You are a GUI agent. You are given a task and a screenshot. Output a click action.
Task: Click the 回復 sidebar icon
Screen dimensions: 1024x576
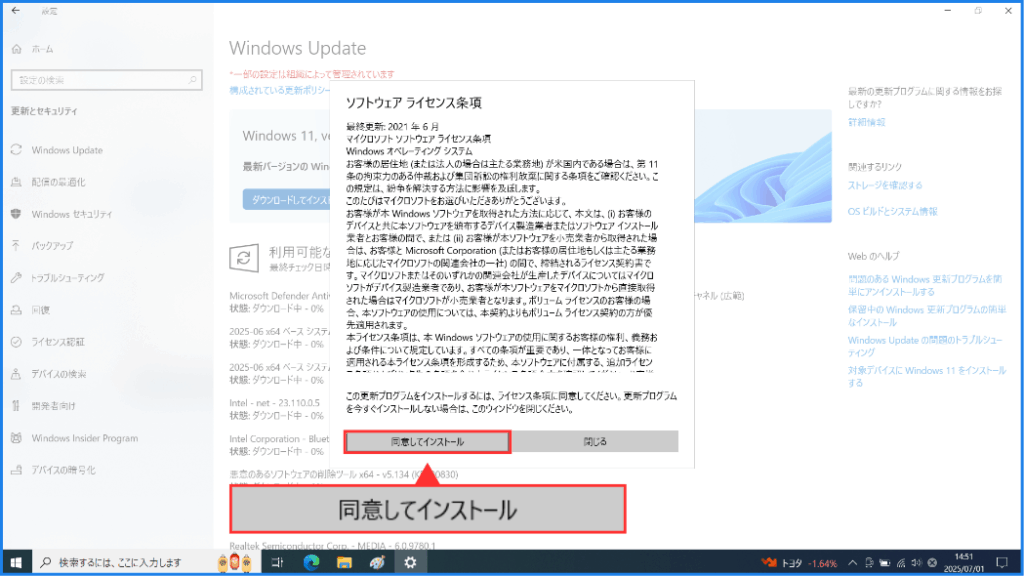(x=16, y=310)
